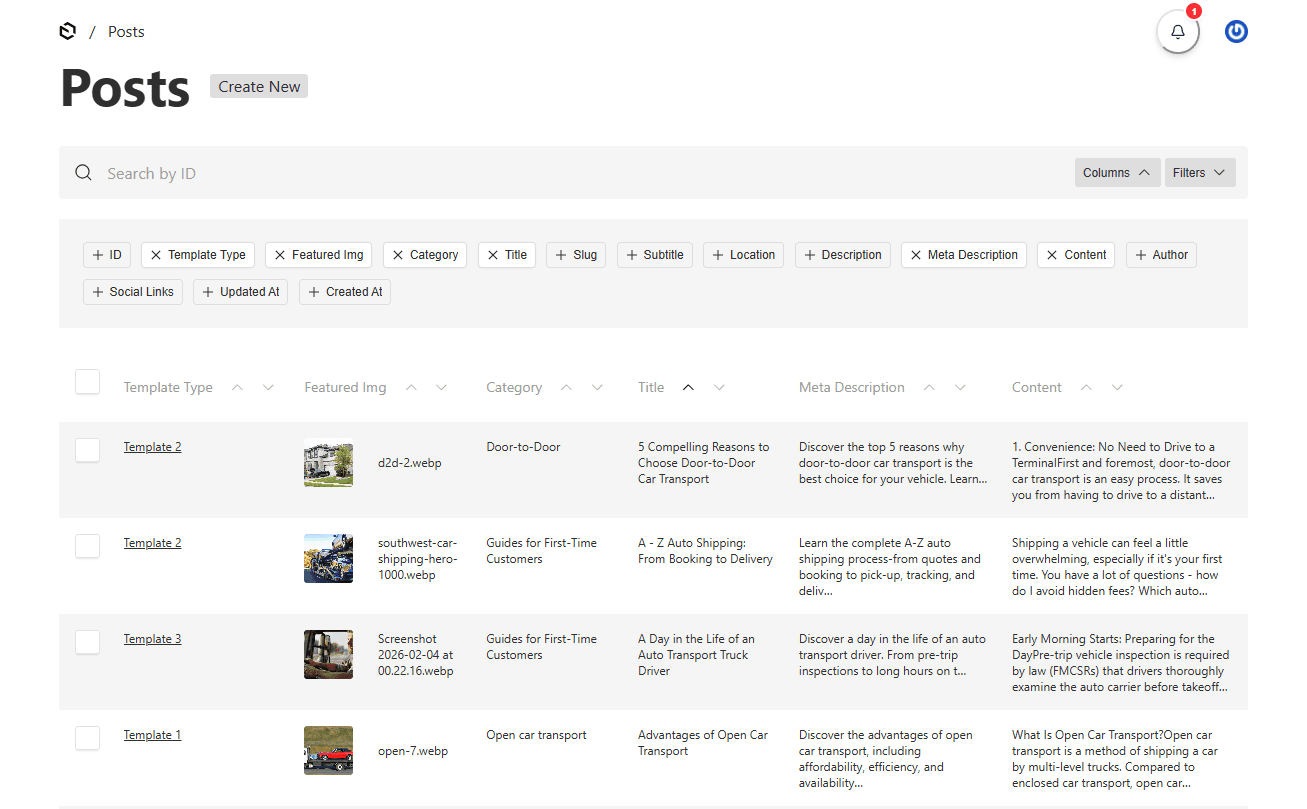Click the 'Door-to-Door' category cell
The height and width of the screenshot is (809, 1307).
click(523, 447)
